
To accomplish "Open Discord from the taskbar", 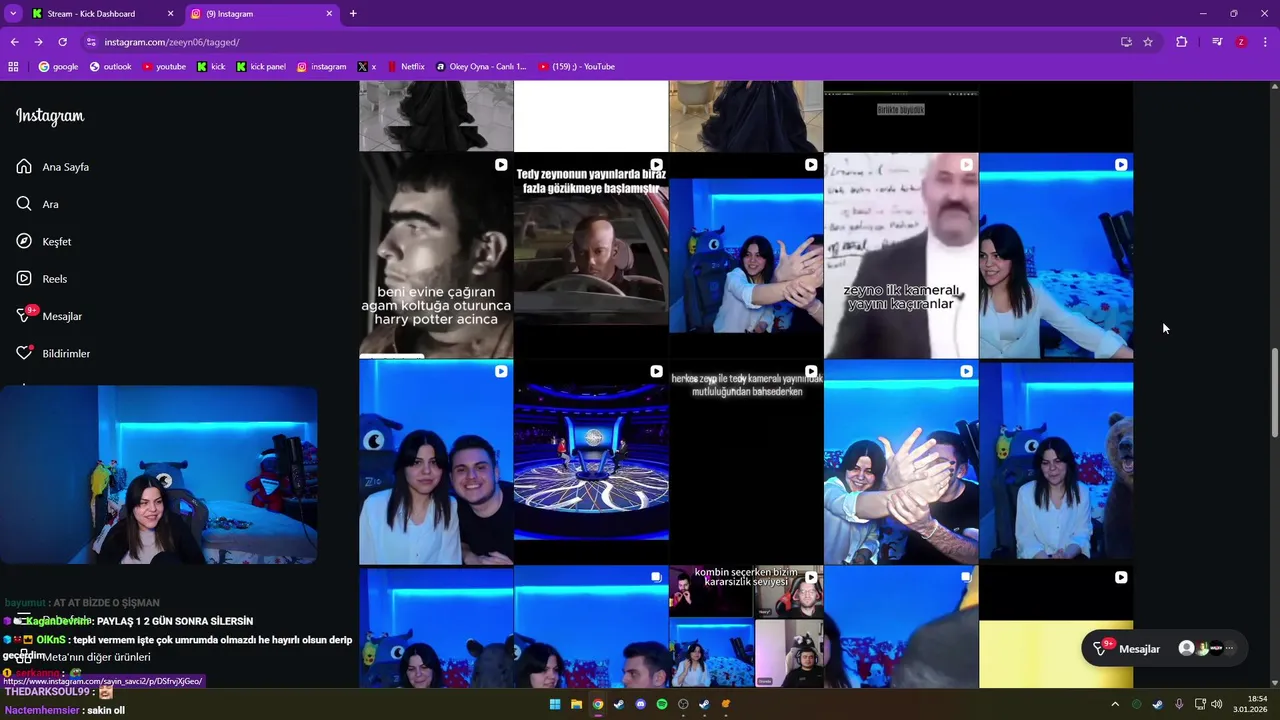I will [x=641, y=704].
